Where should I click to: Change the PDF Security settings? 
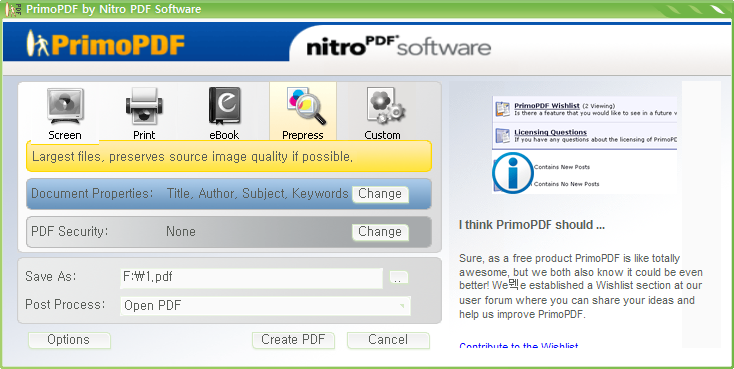(x=380, y=232)
